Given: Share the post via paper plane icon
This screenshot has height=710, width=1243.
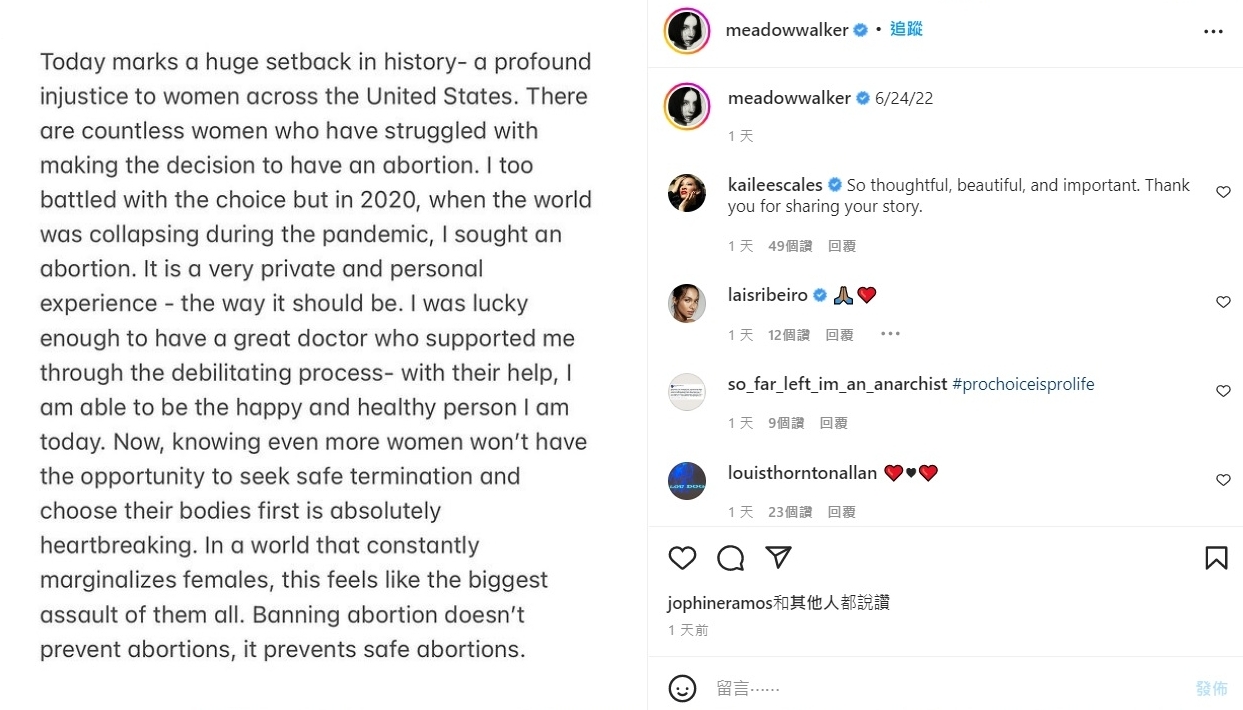Looking at the screenshot, I should (x=778, y=557).
